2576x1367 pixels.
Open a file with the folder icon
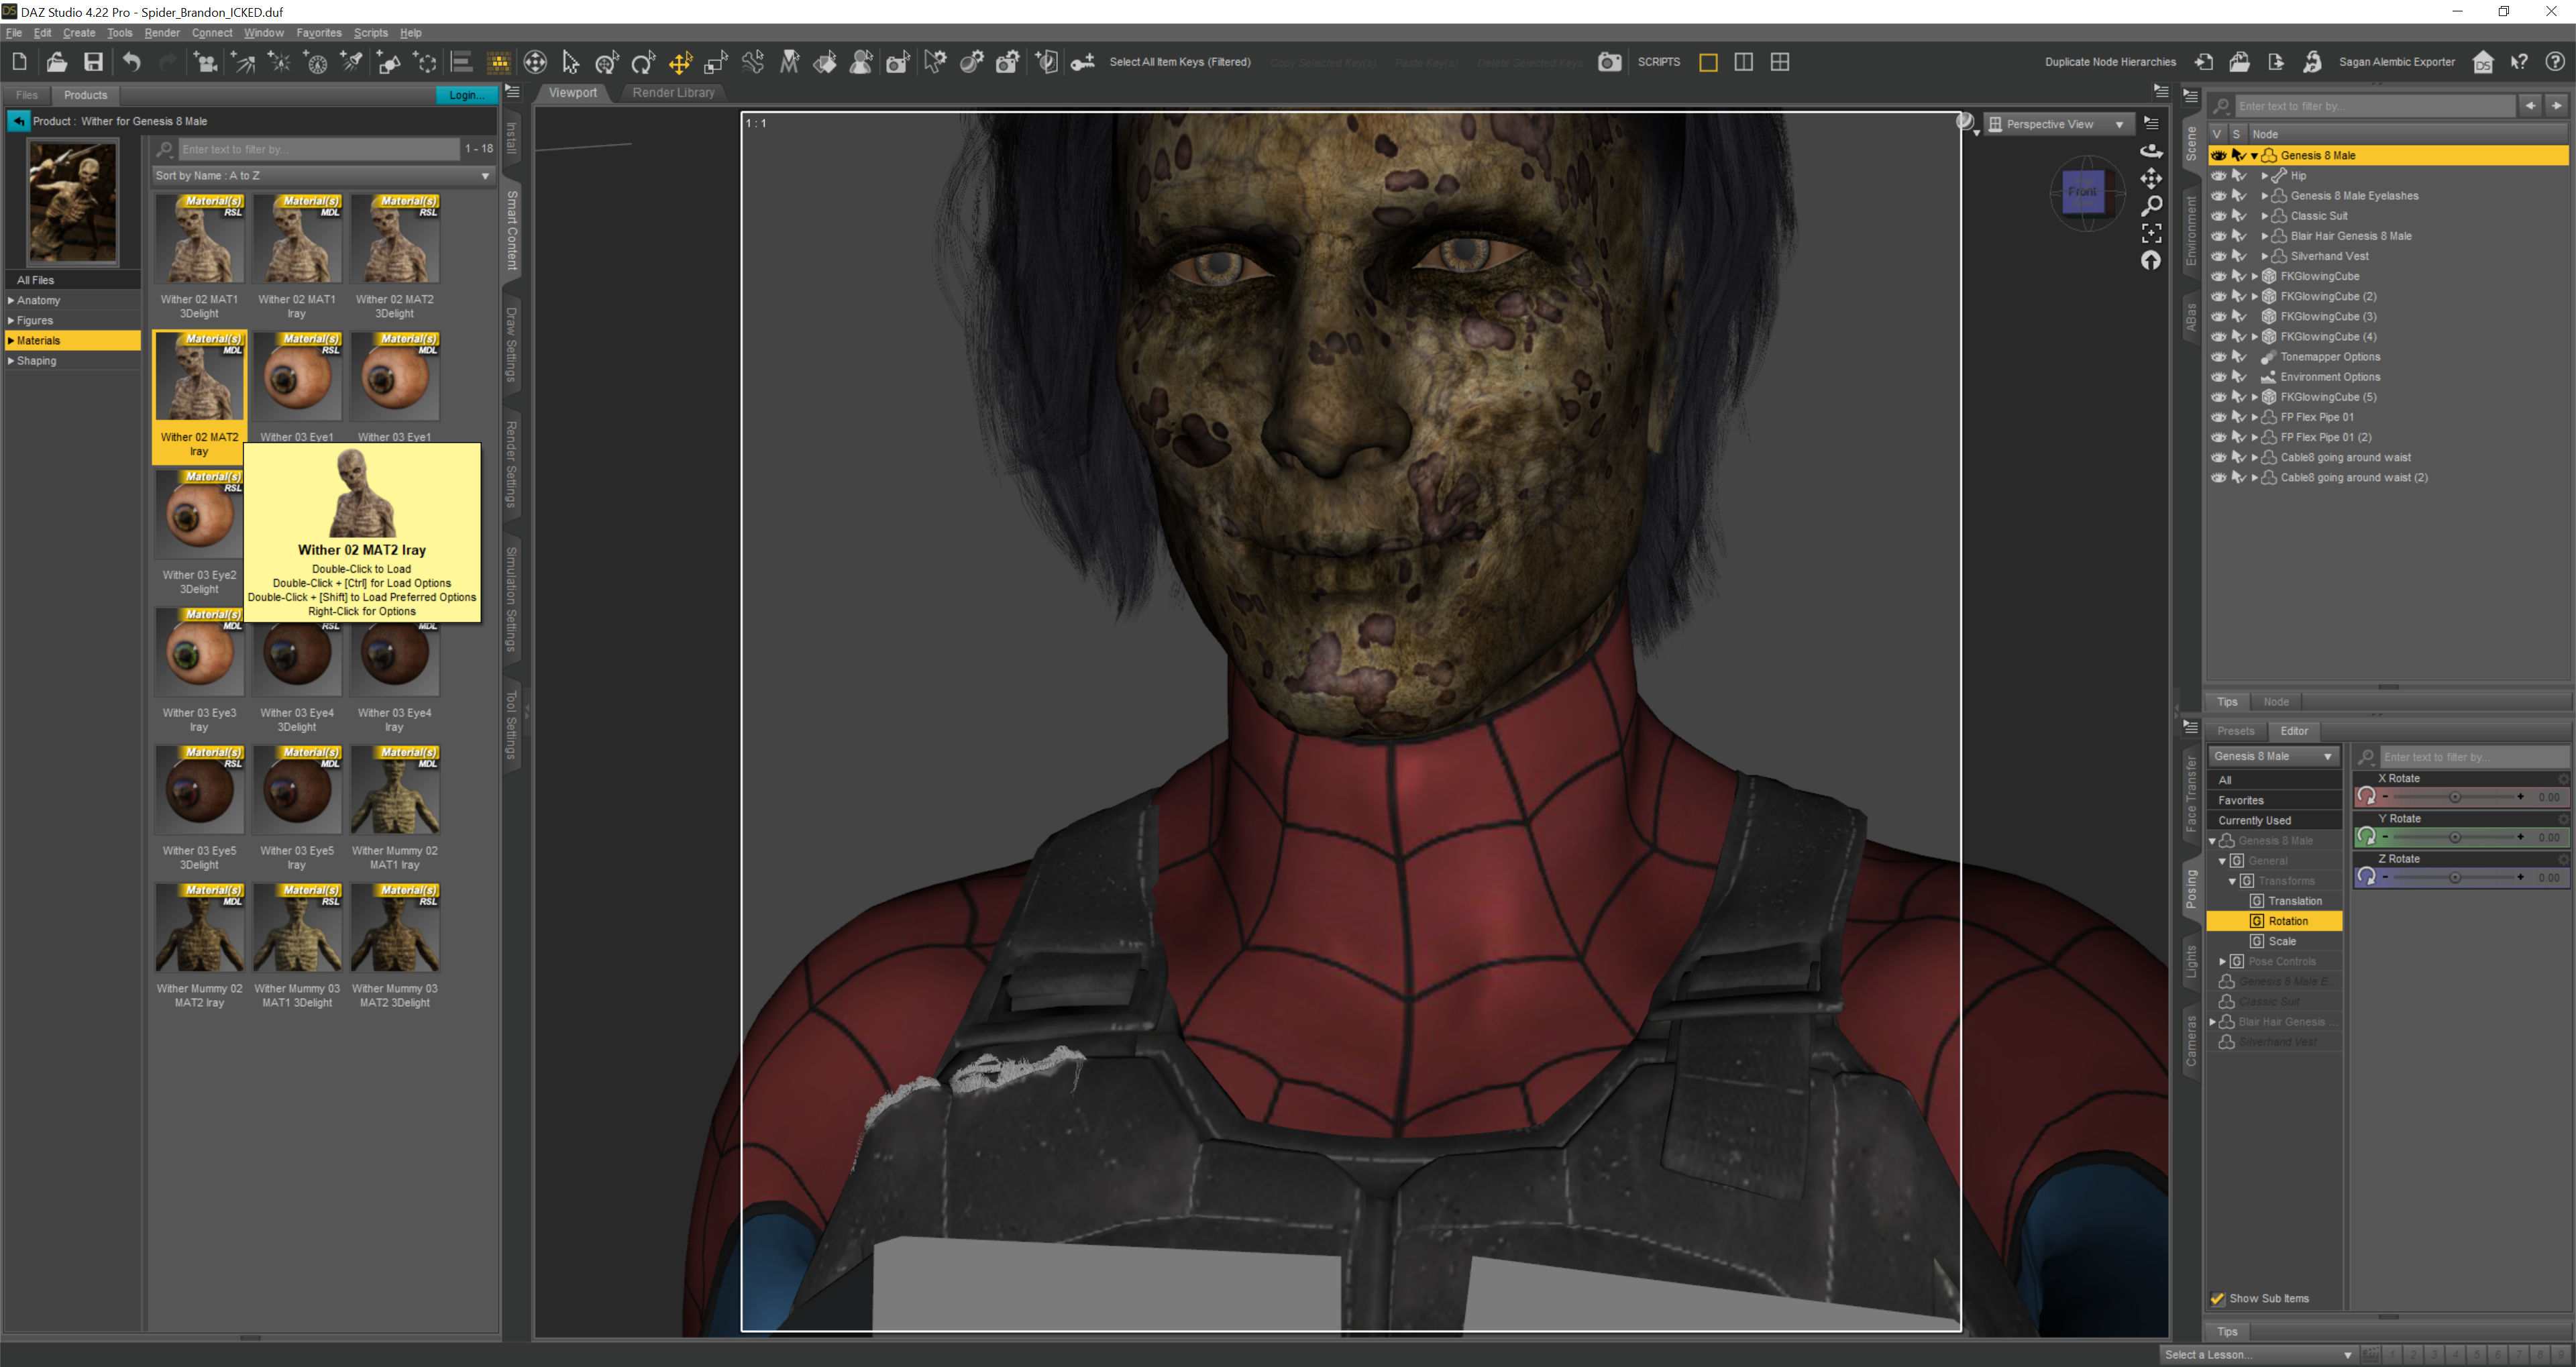tap(56, 62)
